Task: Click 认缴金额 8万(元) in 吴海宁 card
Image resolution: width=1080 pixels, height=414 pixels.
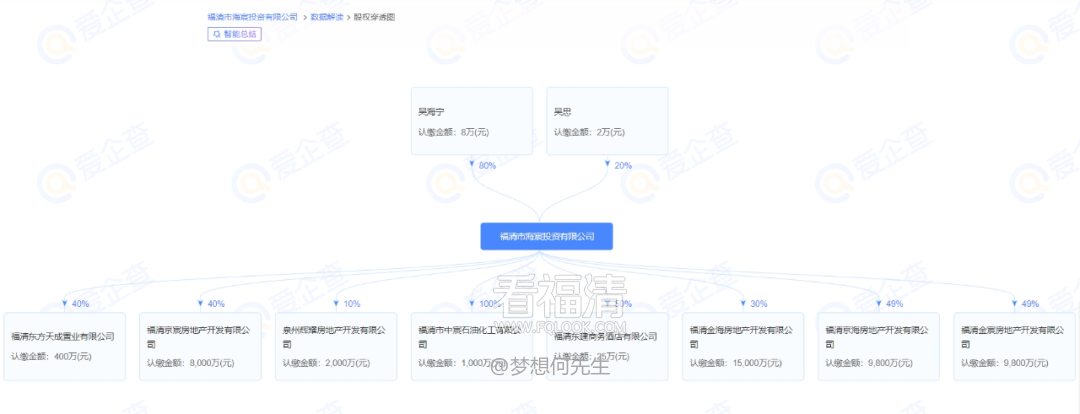Action: (453, 132)
